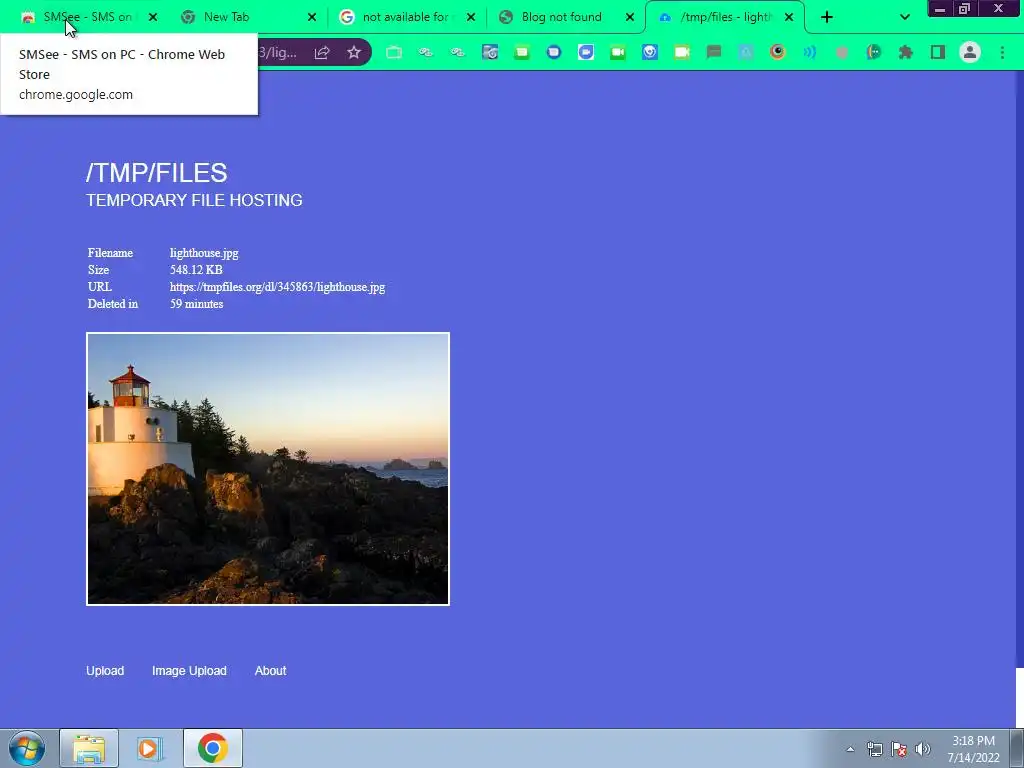Click the '59 minutes' deletion time text
1024x768 pixels.
point(197,304)
